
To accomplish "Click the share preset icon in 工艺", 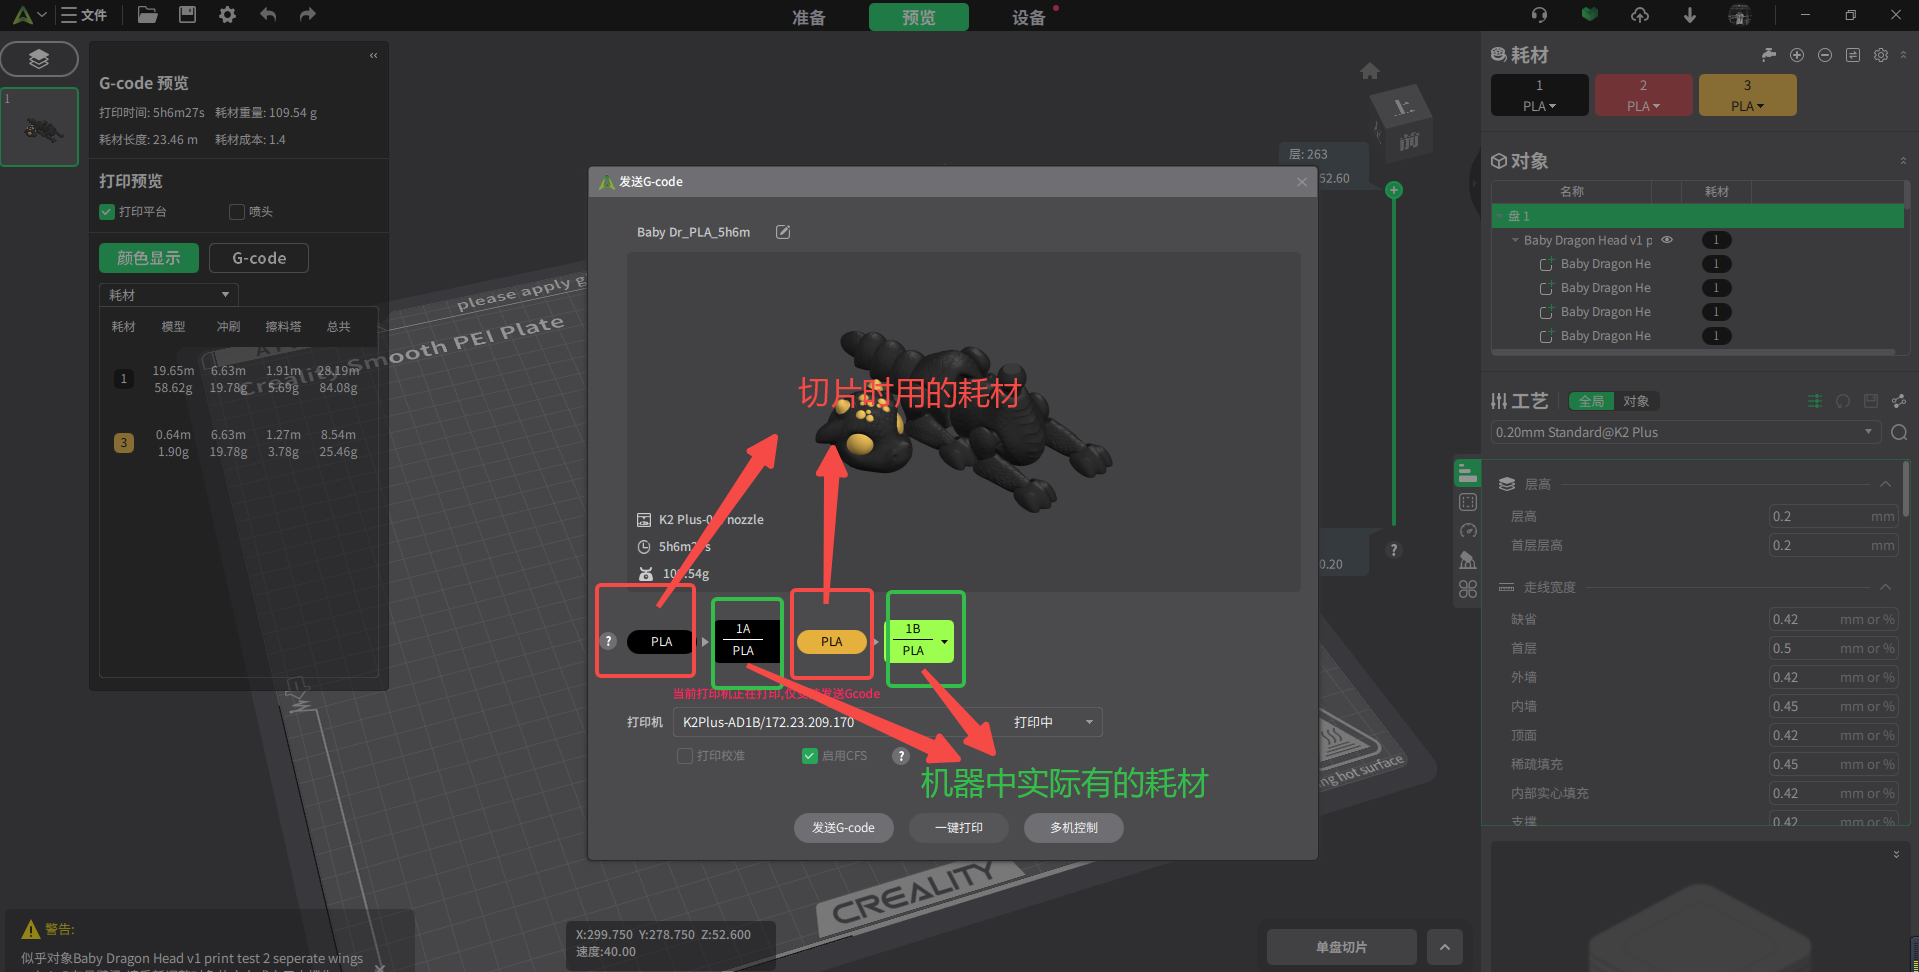I will 1899,401.
